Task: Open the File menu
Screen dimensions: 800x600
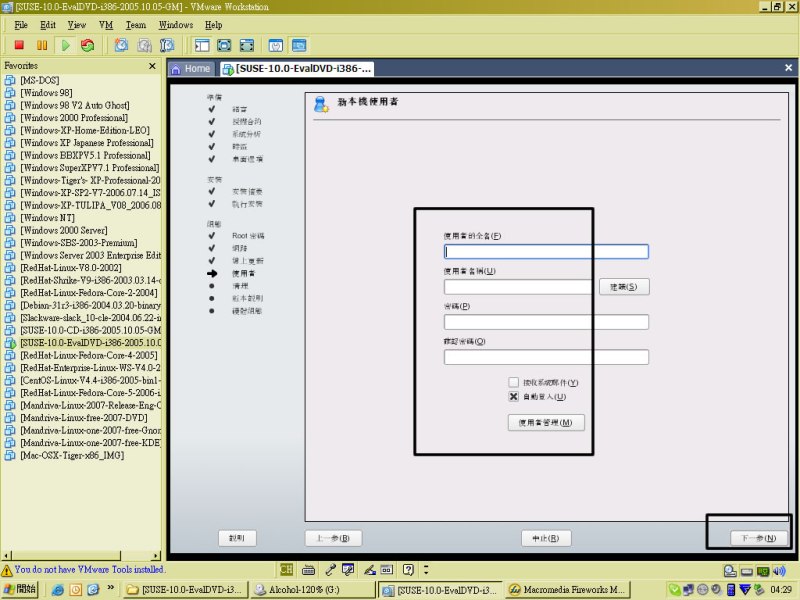Action: click(21, 25)
